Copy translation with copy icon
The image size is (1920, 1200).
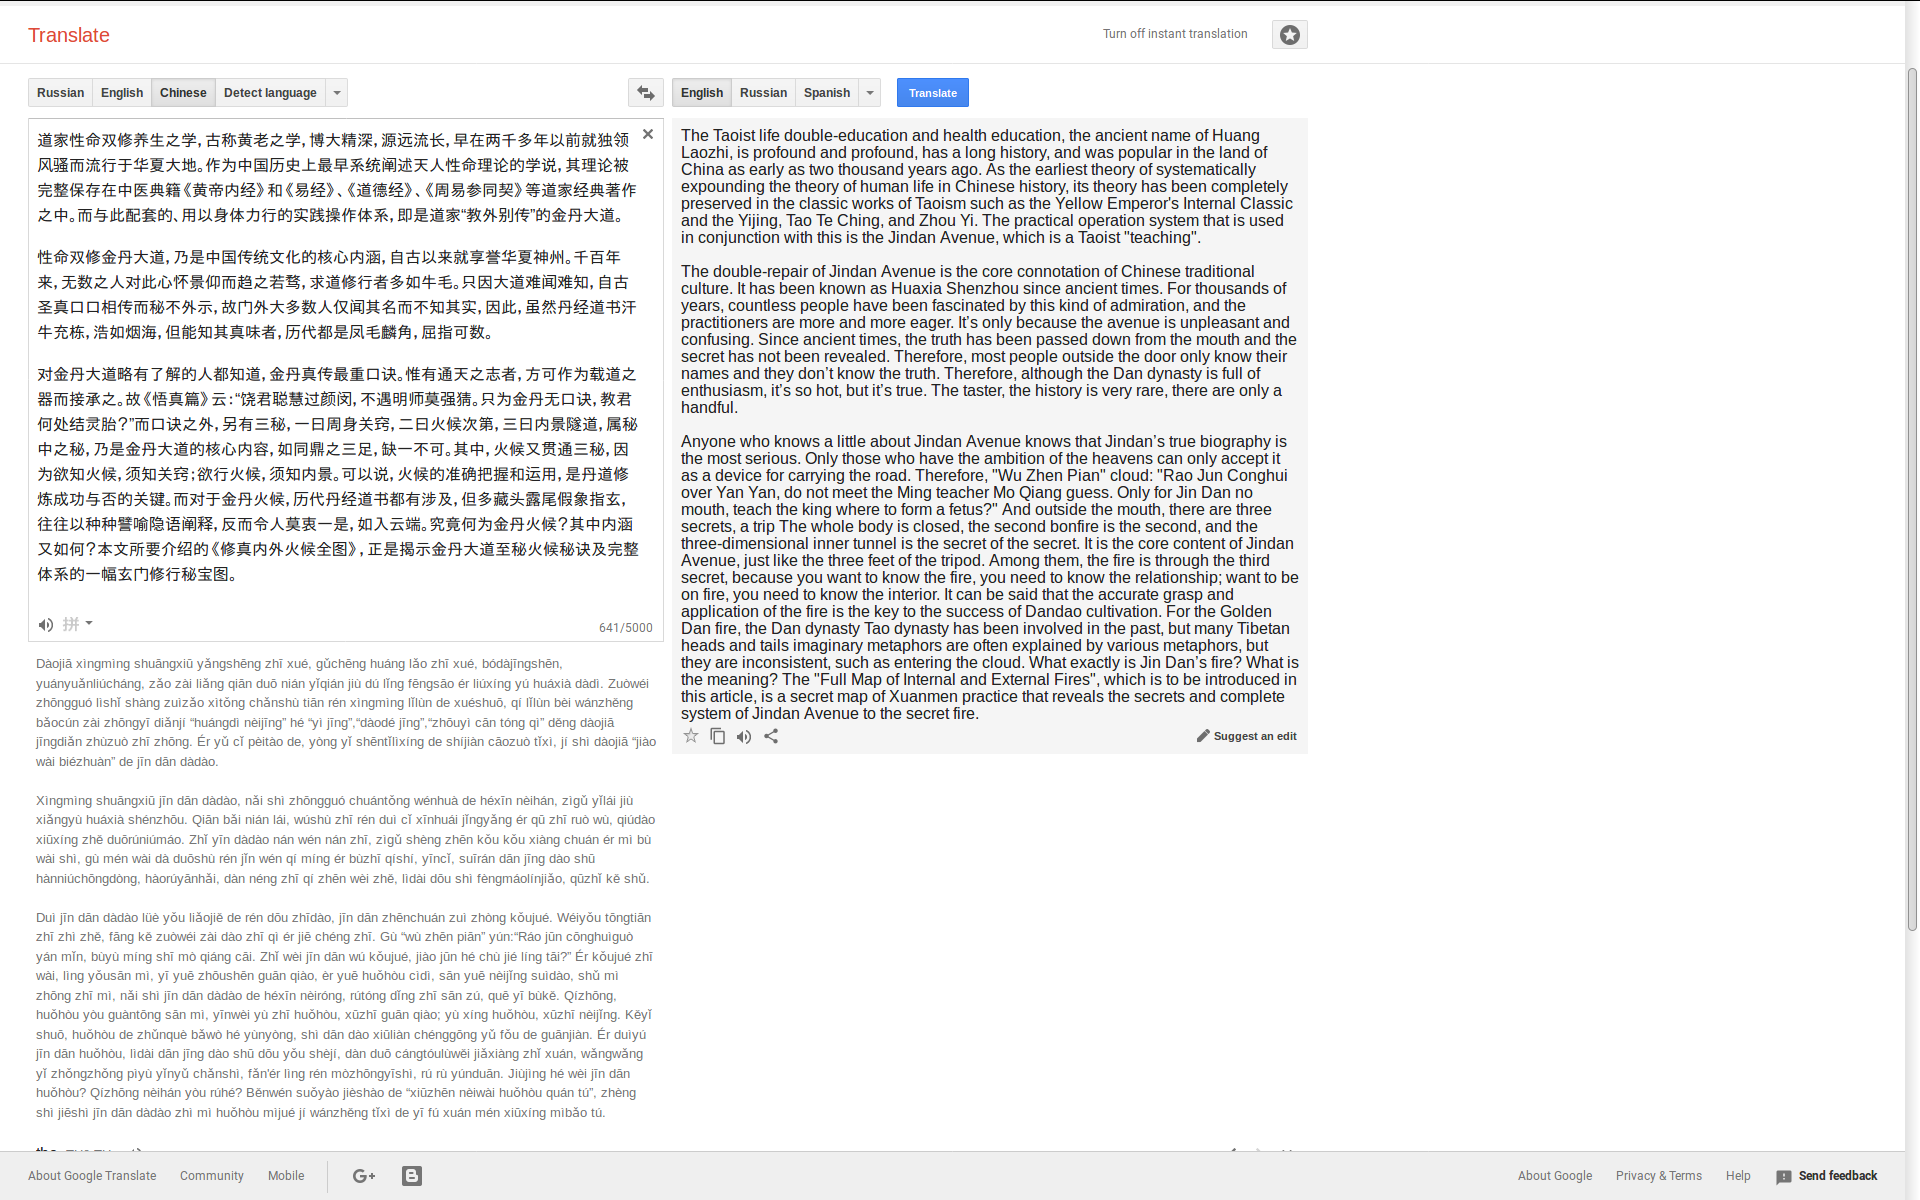(718, 736)
